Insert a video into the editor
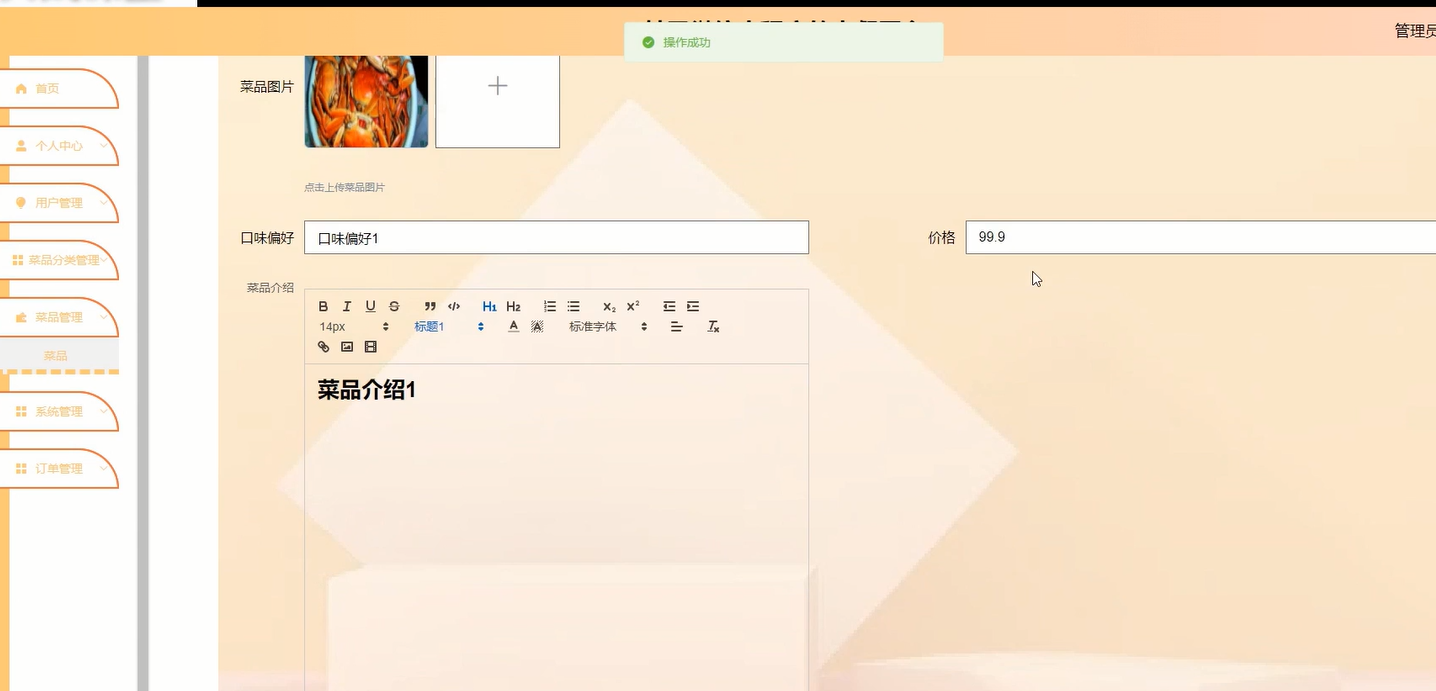The image size is (1436, 691). 371,347
